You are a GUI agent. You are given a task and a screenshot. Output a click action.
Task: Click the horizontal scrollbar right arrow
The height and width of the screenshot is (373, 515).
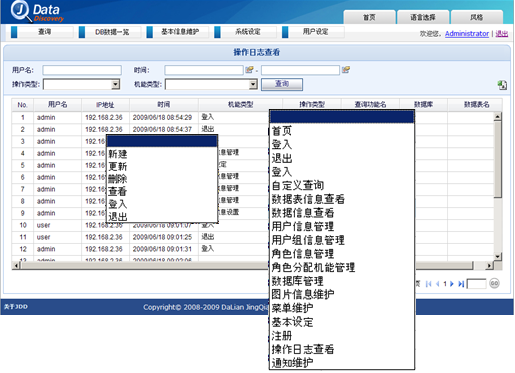click(x=489, y=266)
